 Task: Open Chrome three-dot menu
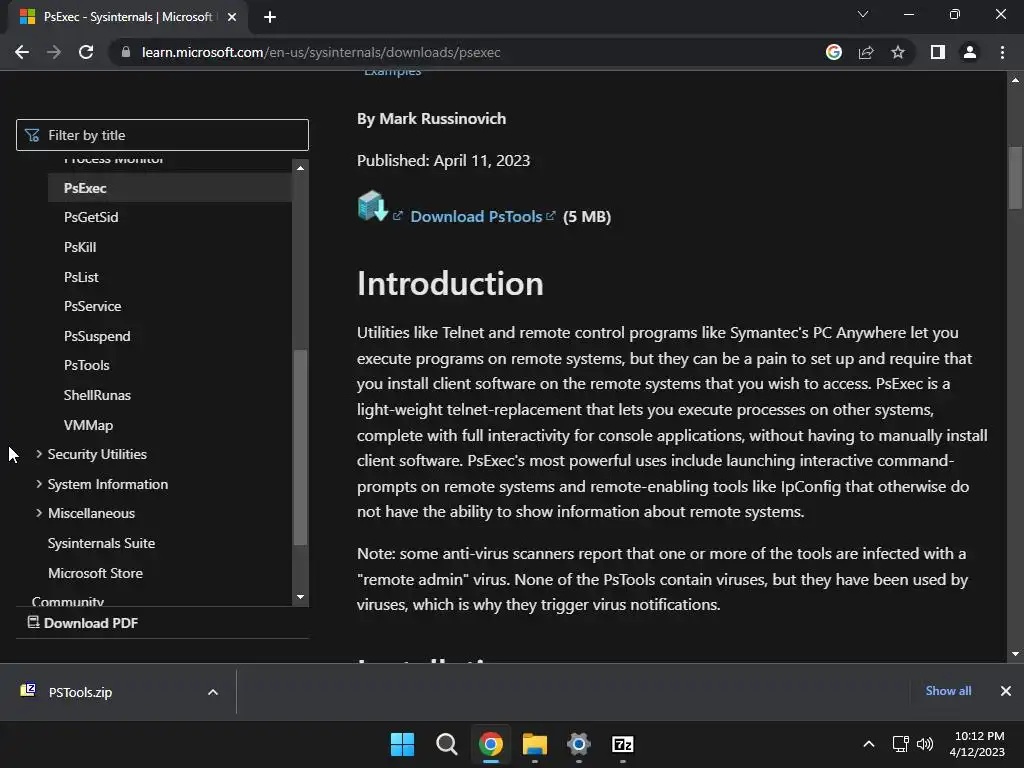pyautogui.click(x=1002, y=52)
